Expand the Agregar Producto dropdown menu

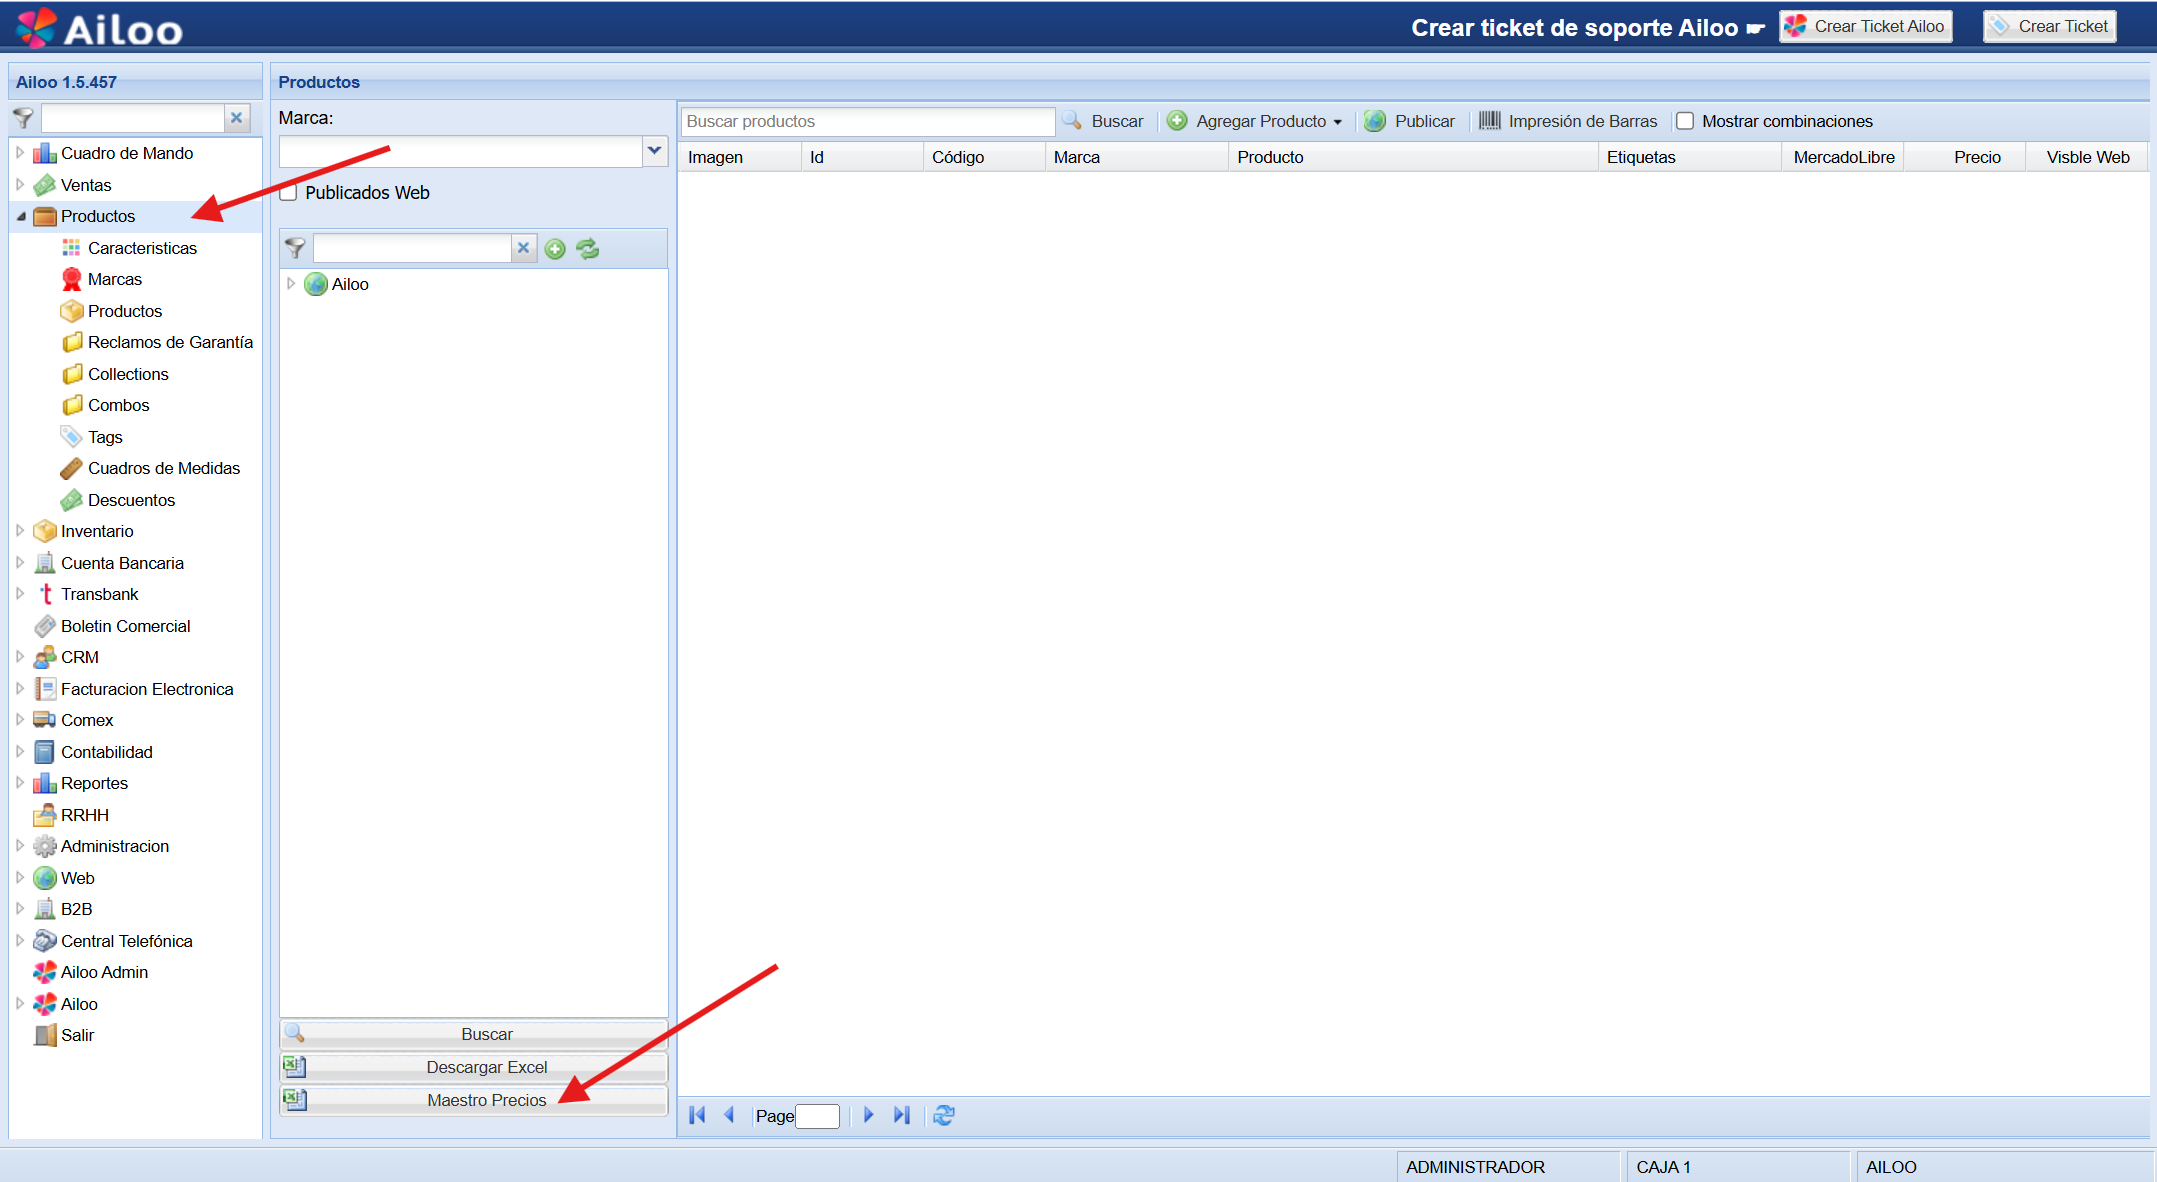(1338, 122)
